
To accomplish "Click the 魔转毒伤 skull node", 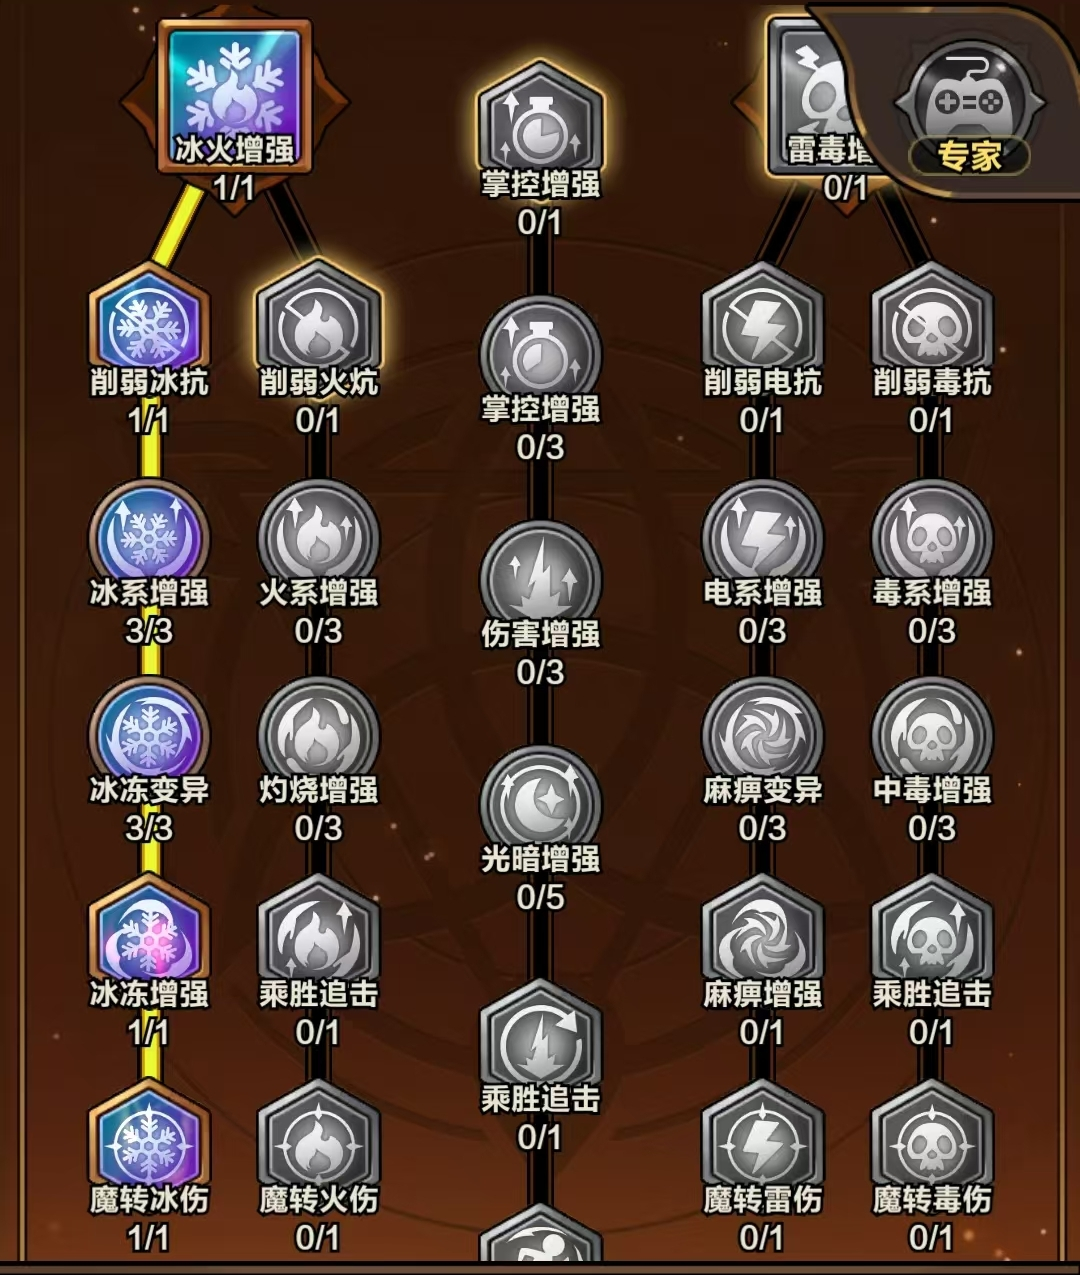I will coord(932,1138).
